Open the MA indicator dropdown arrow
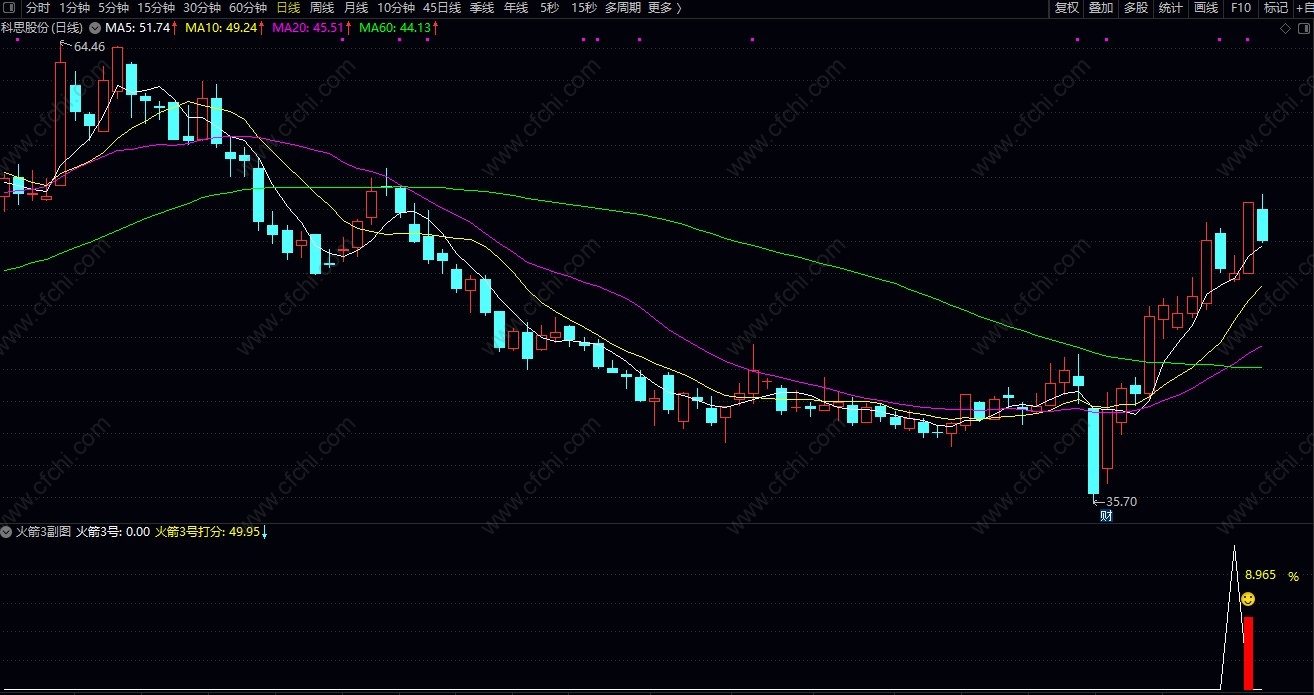 pyautogui.click(x=95, y=28)
